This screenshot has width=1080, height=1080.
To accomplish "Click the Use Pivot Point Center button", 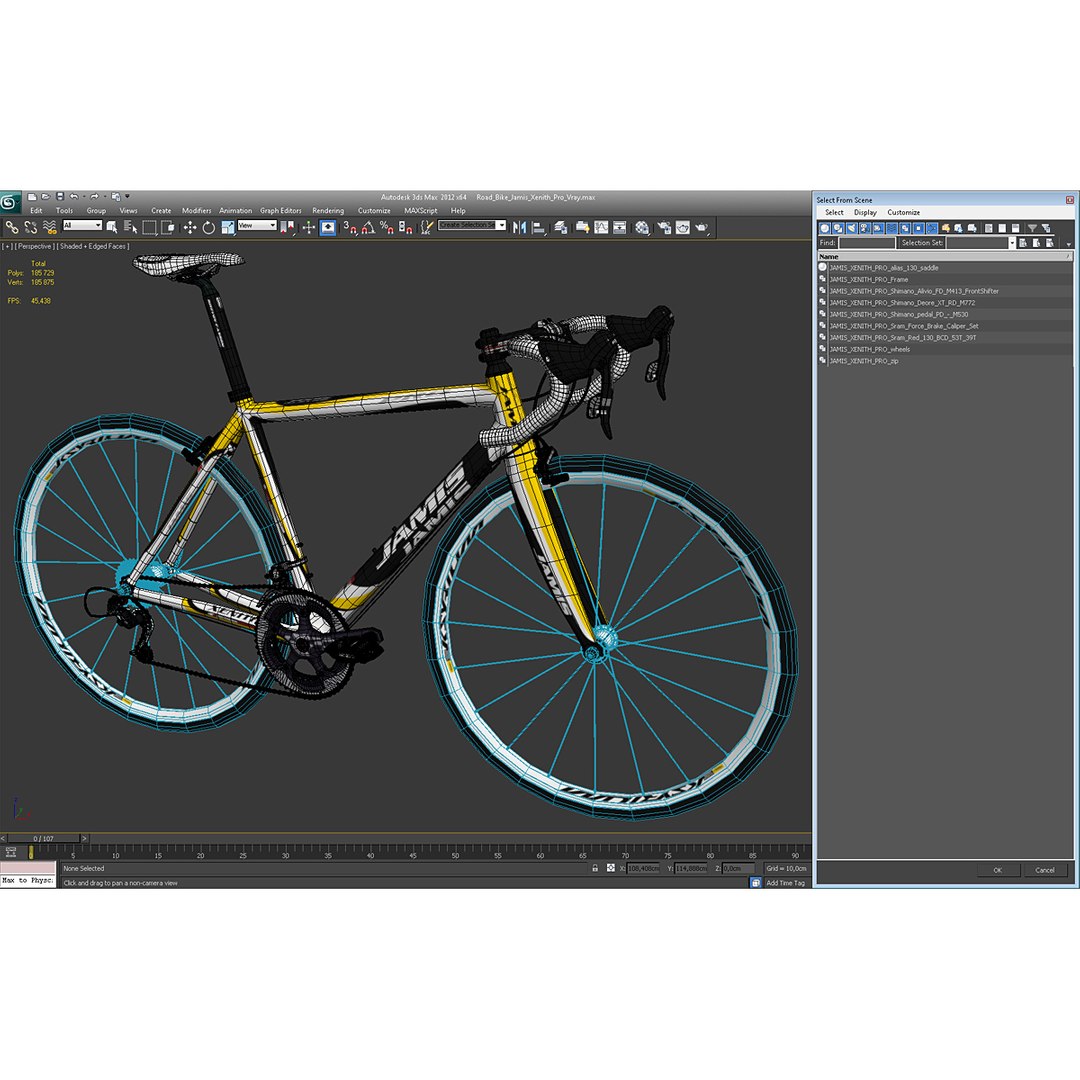I will 287,227.
